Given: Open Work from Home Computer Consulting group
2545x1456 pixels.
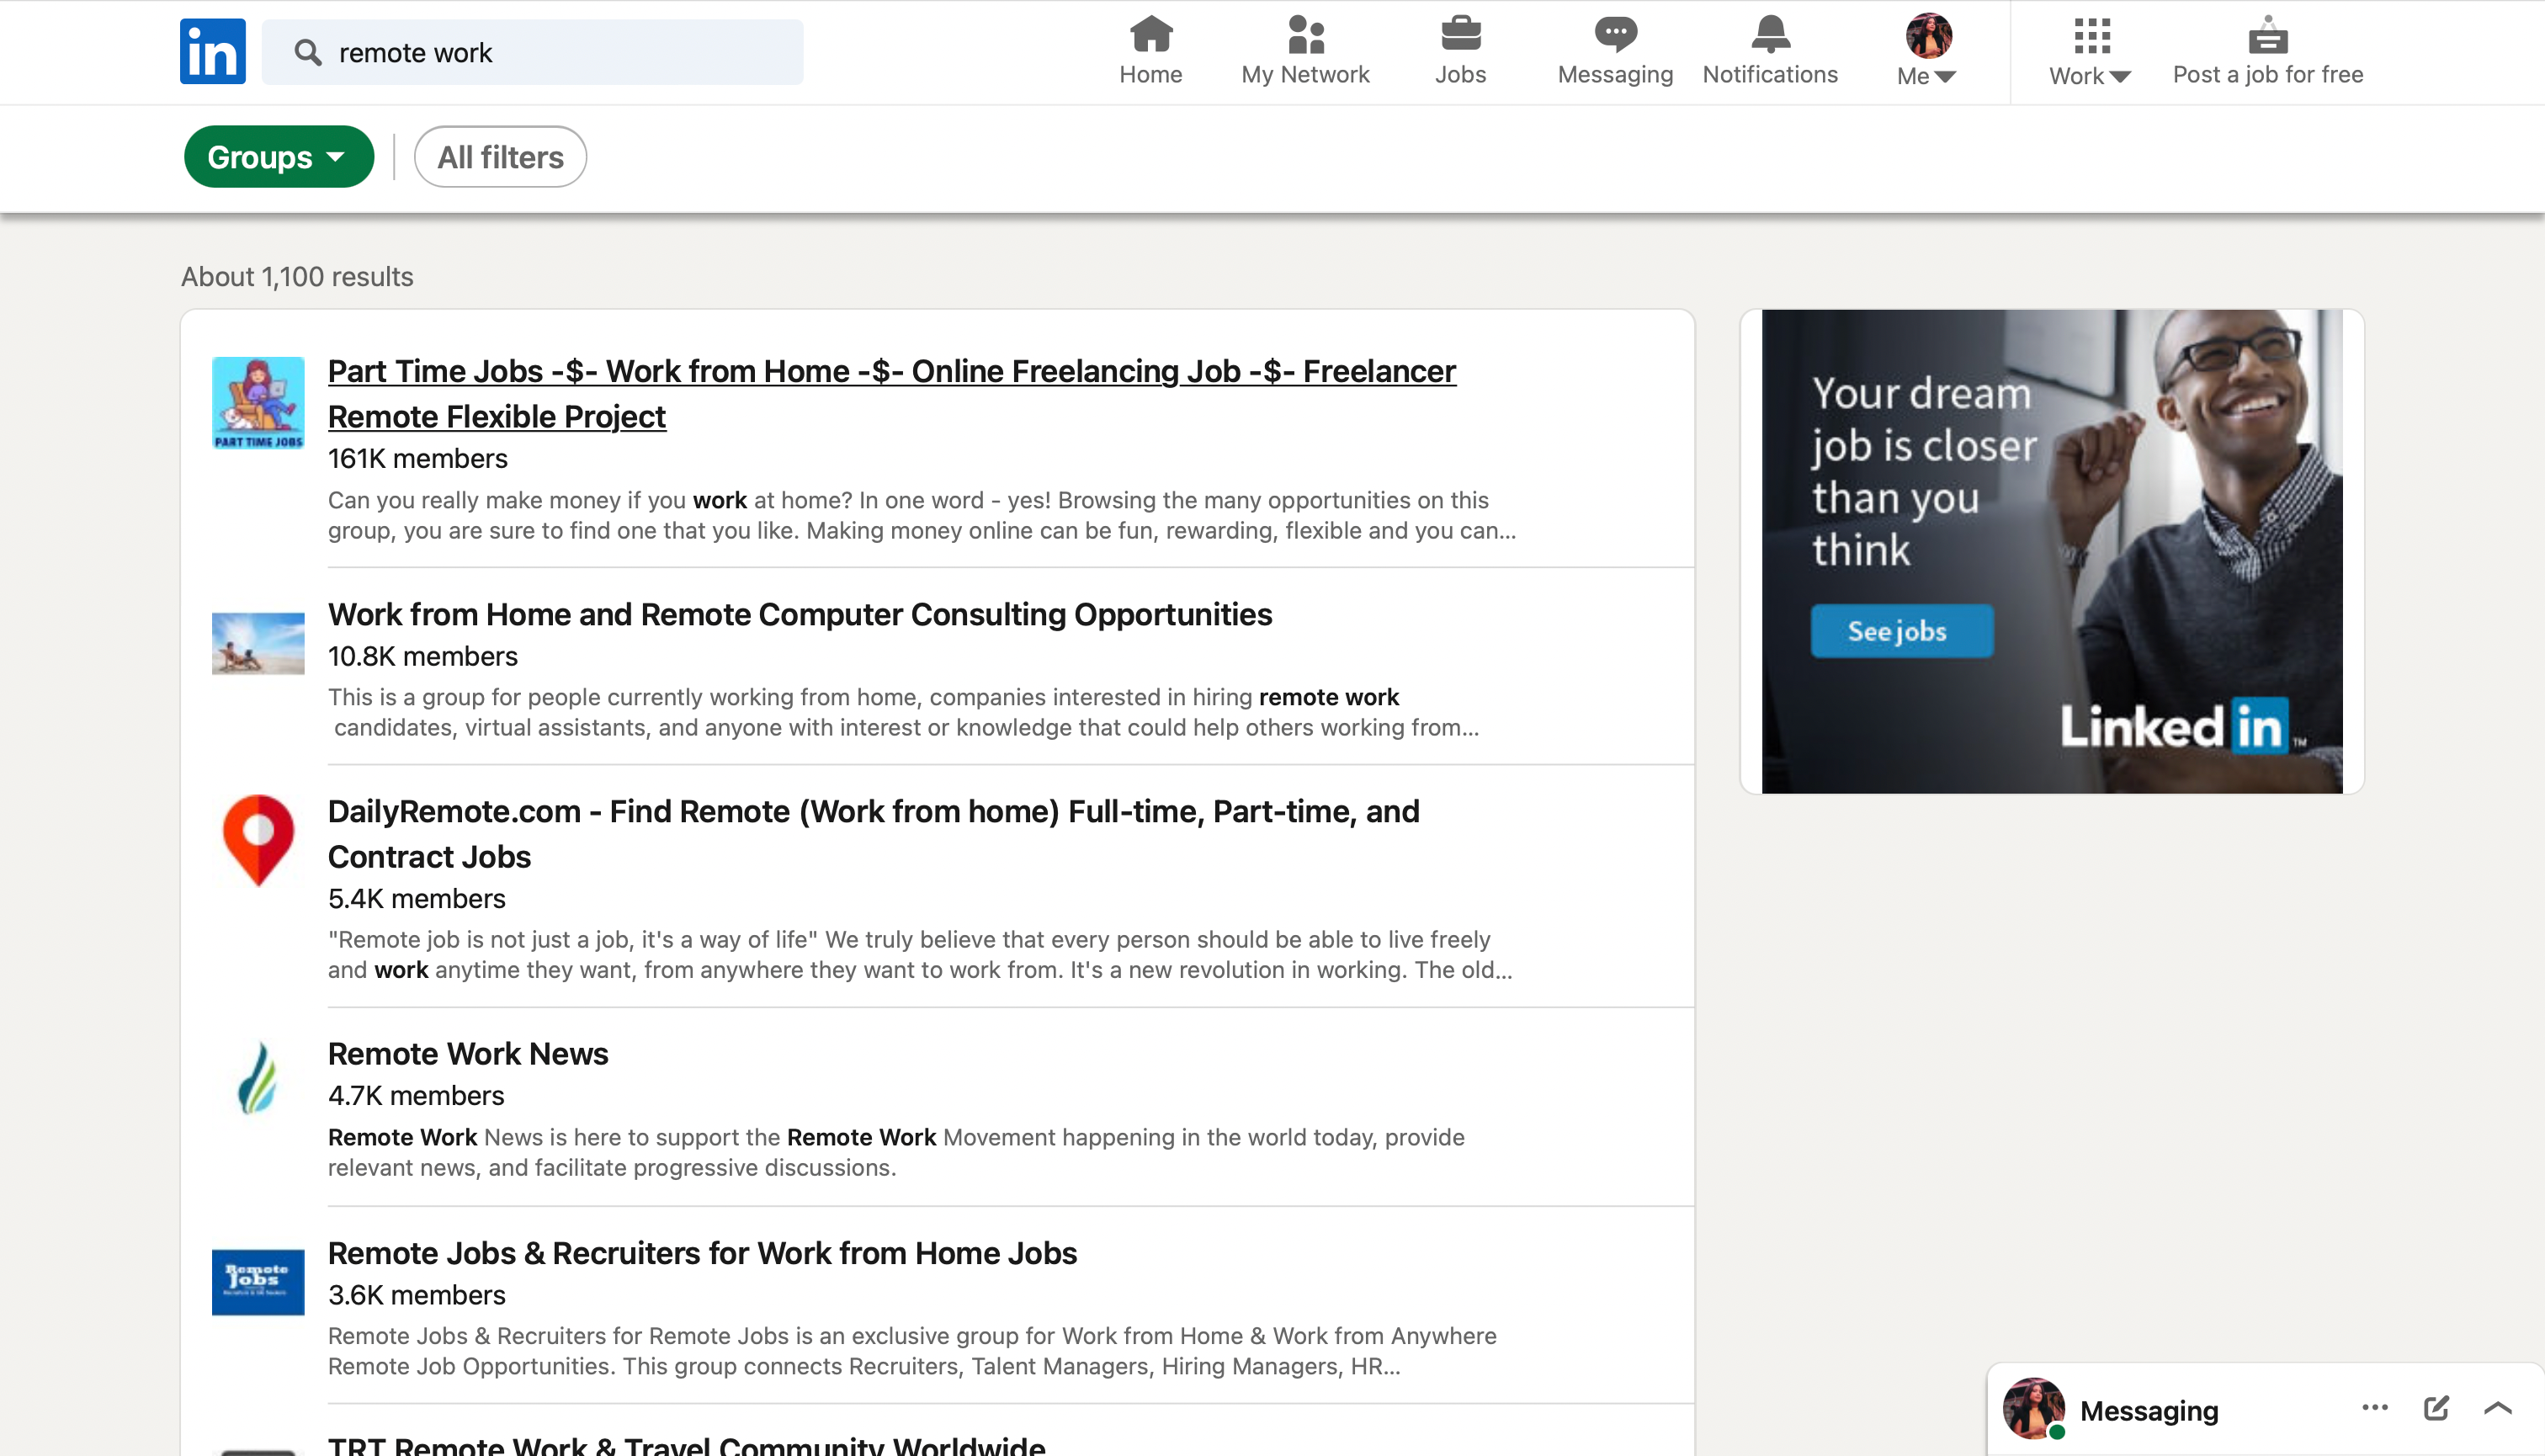Looking at the screenshot, I should (x=799, y=614).
